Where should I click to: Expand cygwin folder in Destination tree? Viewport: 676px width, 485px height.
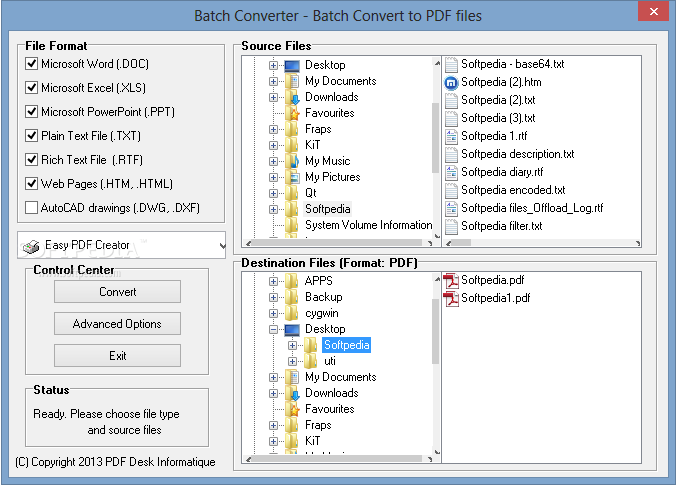[273, 313]
